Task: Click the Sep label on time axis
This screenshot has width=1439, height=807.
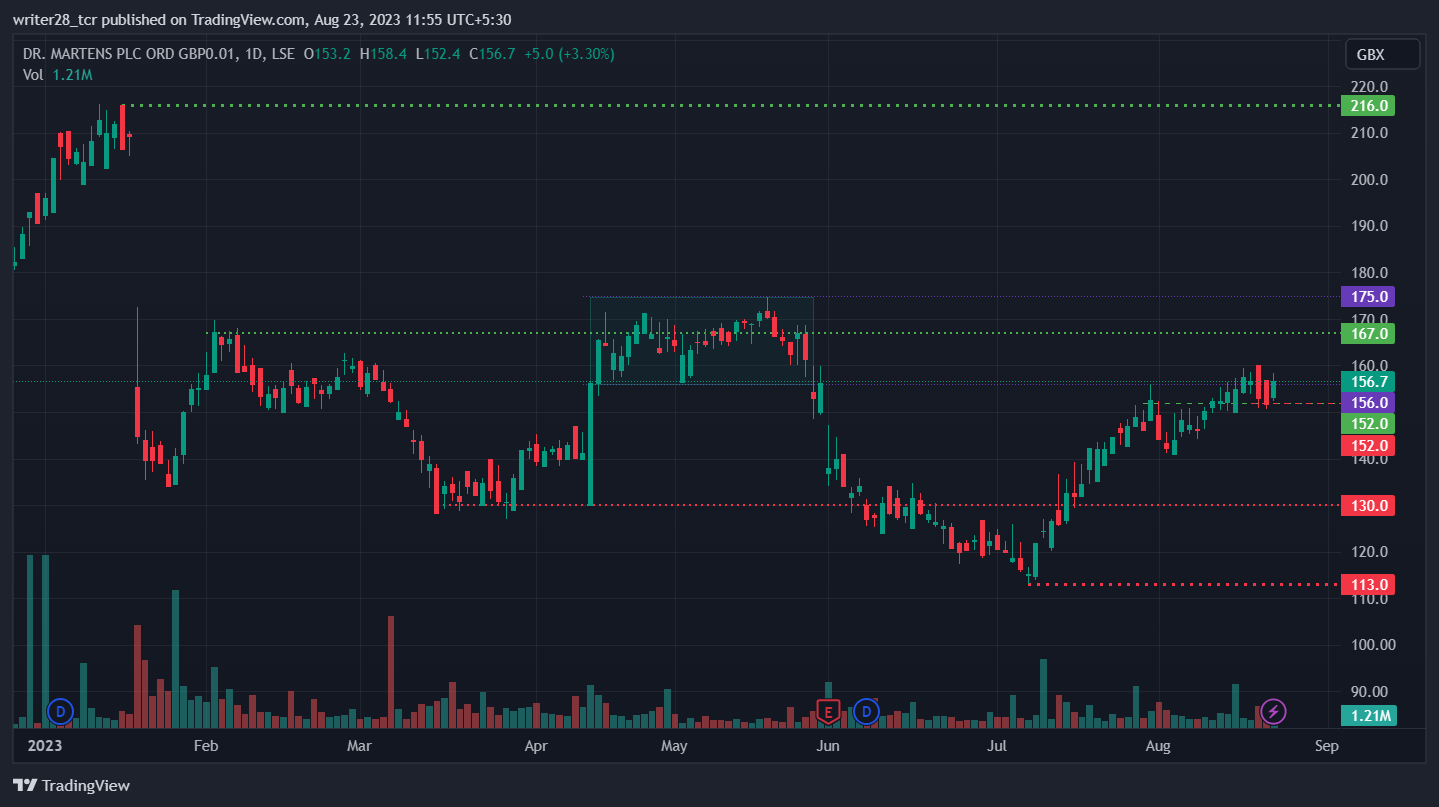Action: pyautogui.click(x=1326, y=746)
